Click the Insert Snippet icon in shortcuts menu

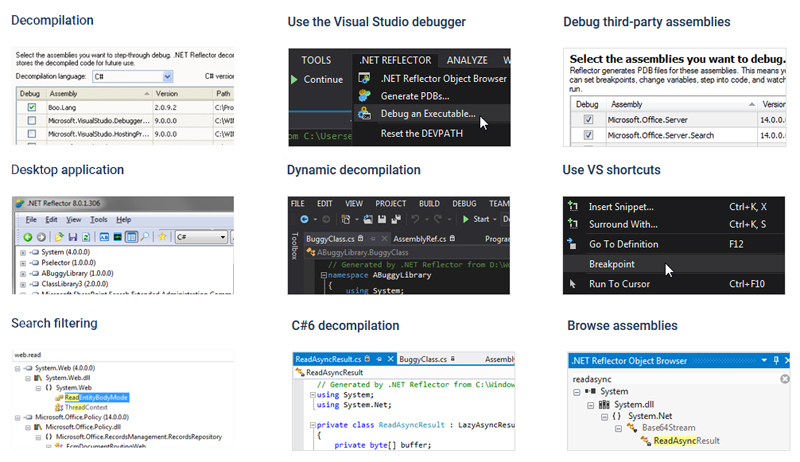click(x=573, y=207)
